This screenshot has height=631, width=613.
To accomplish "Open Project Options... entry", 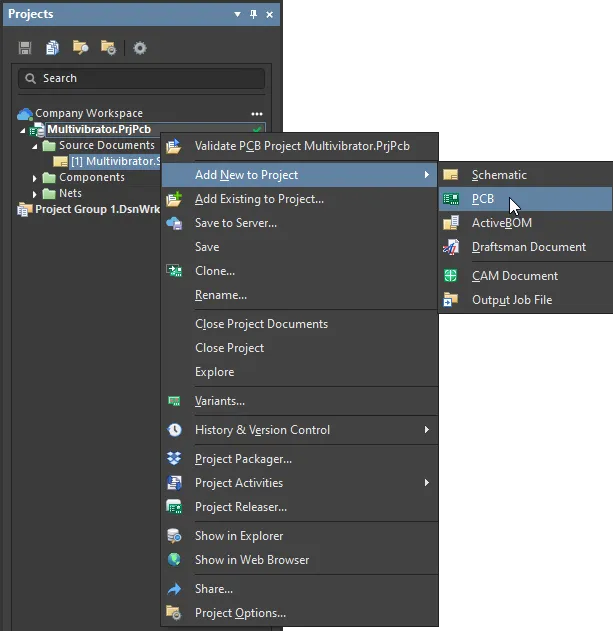I will [300, 613].
